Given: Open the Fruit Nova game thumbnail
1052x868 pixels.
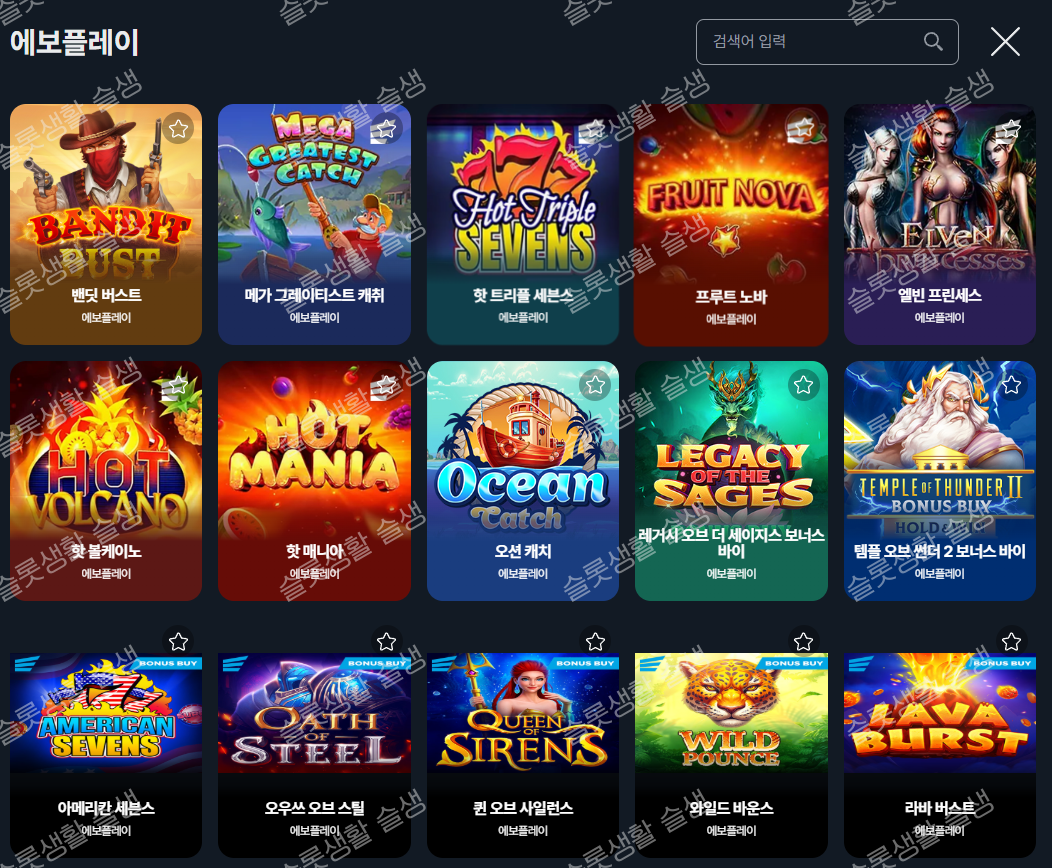Looking at the screenshot, I should click(x=731, y=224).
